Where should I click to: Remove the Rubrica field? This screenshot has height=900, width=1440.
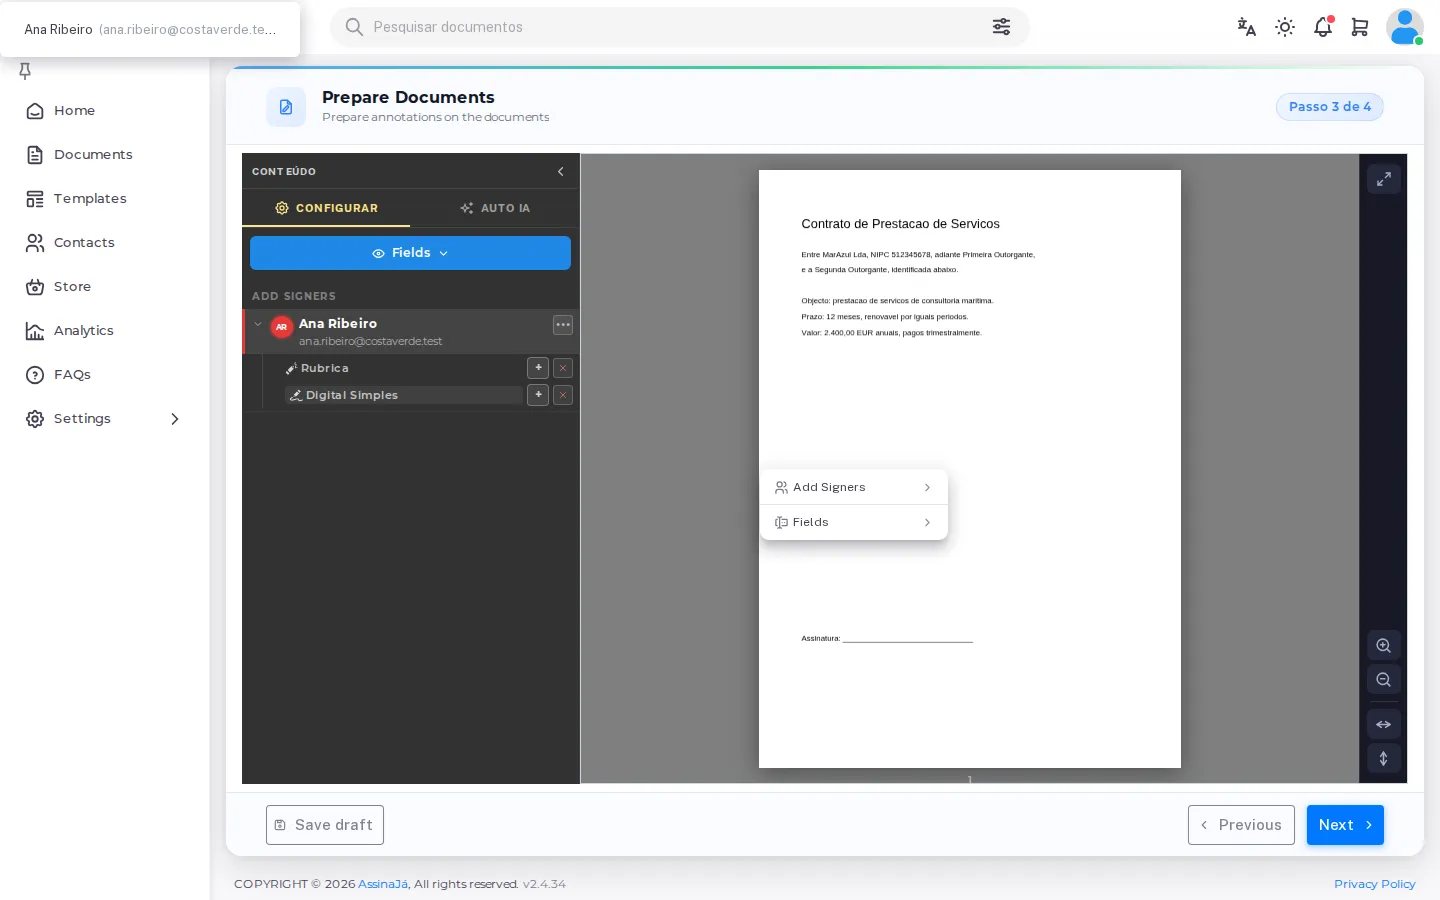(563, 368)
